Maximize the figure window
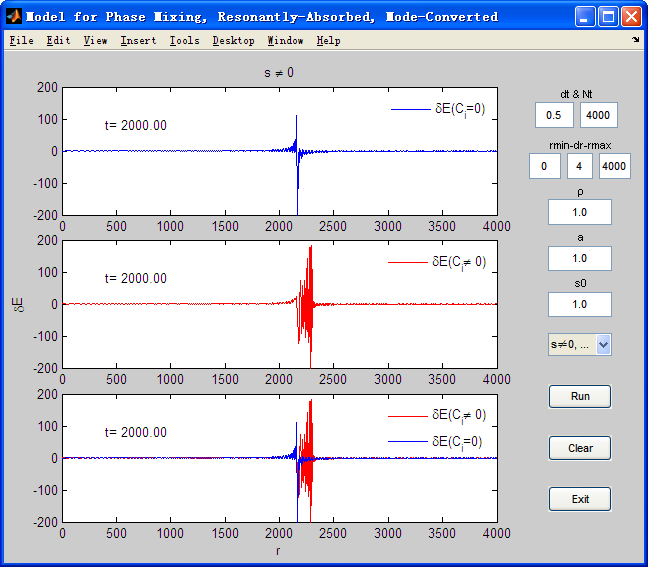The width and height of the screenshot is (648, 567). coord(608,17)
